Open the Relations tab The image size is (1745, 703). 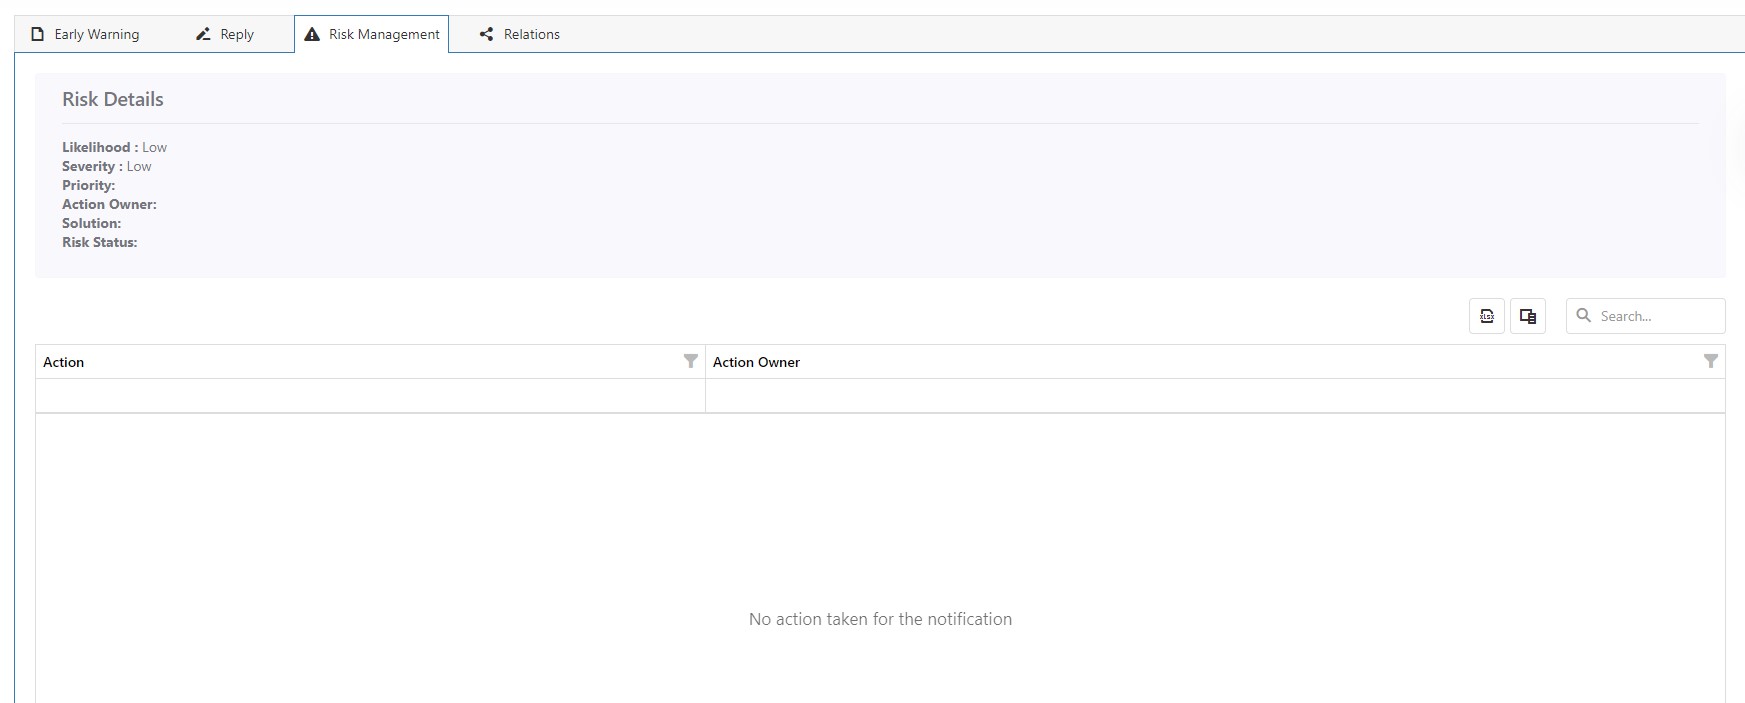(519, 34)
